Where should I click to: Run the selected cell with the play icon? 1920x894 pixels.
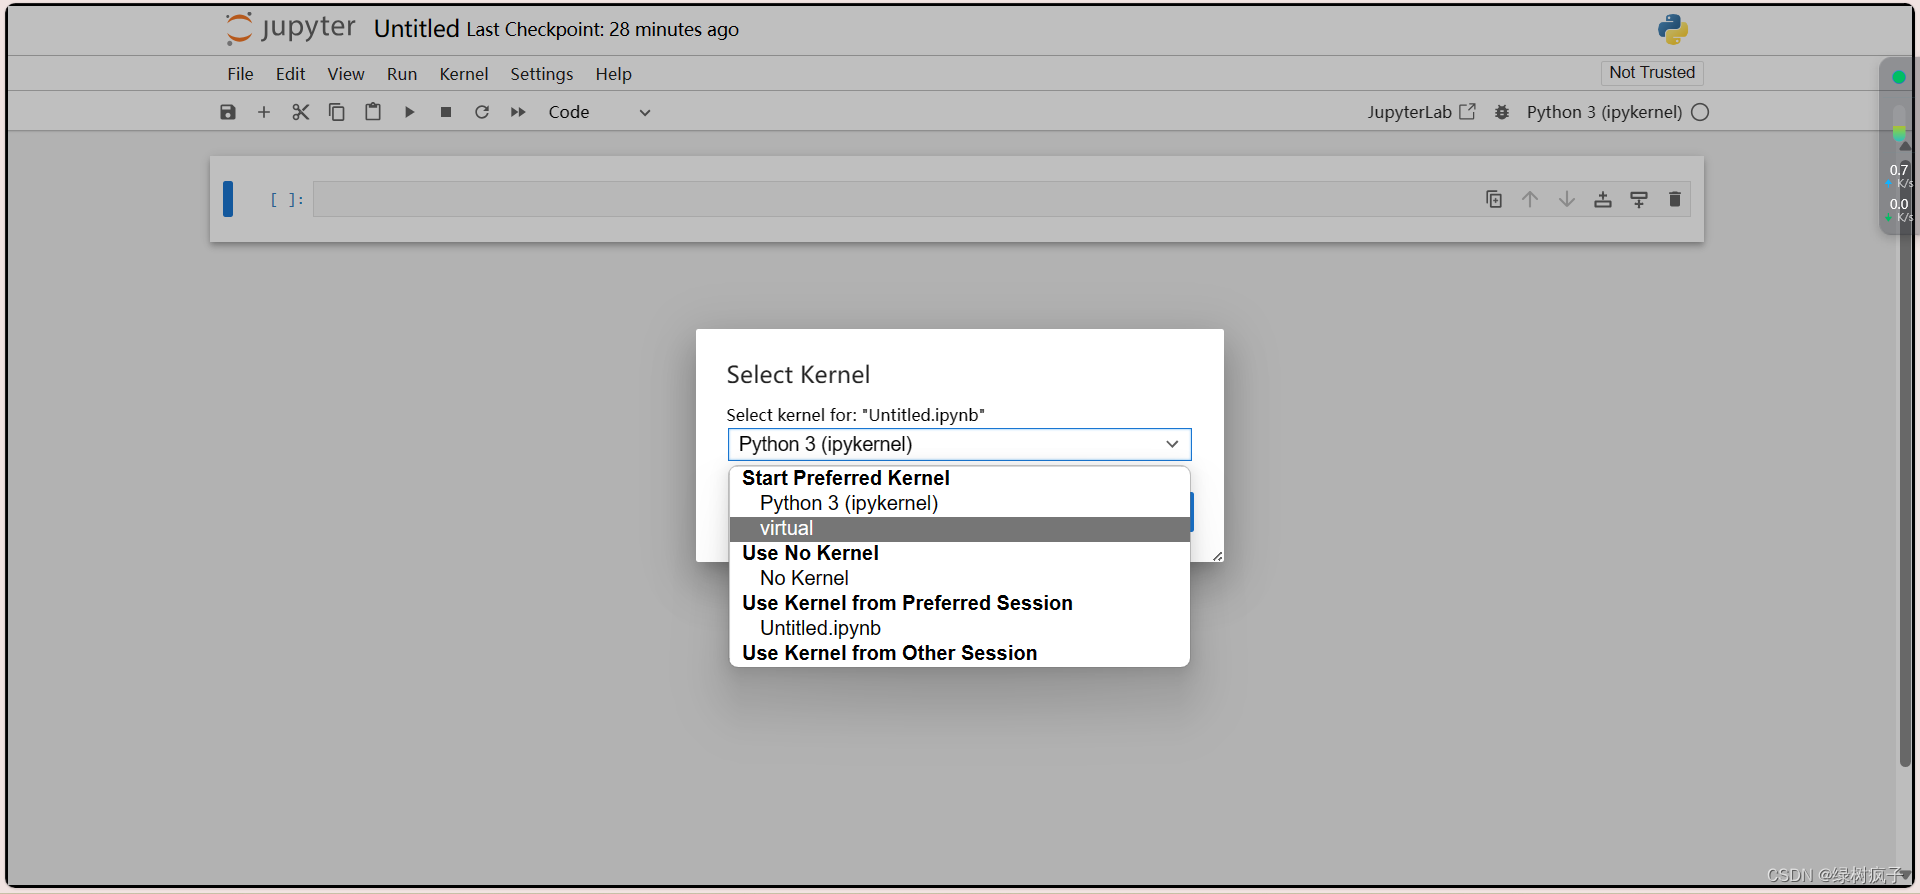(x=409, y=112)
